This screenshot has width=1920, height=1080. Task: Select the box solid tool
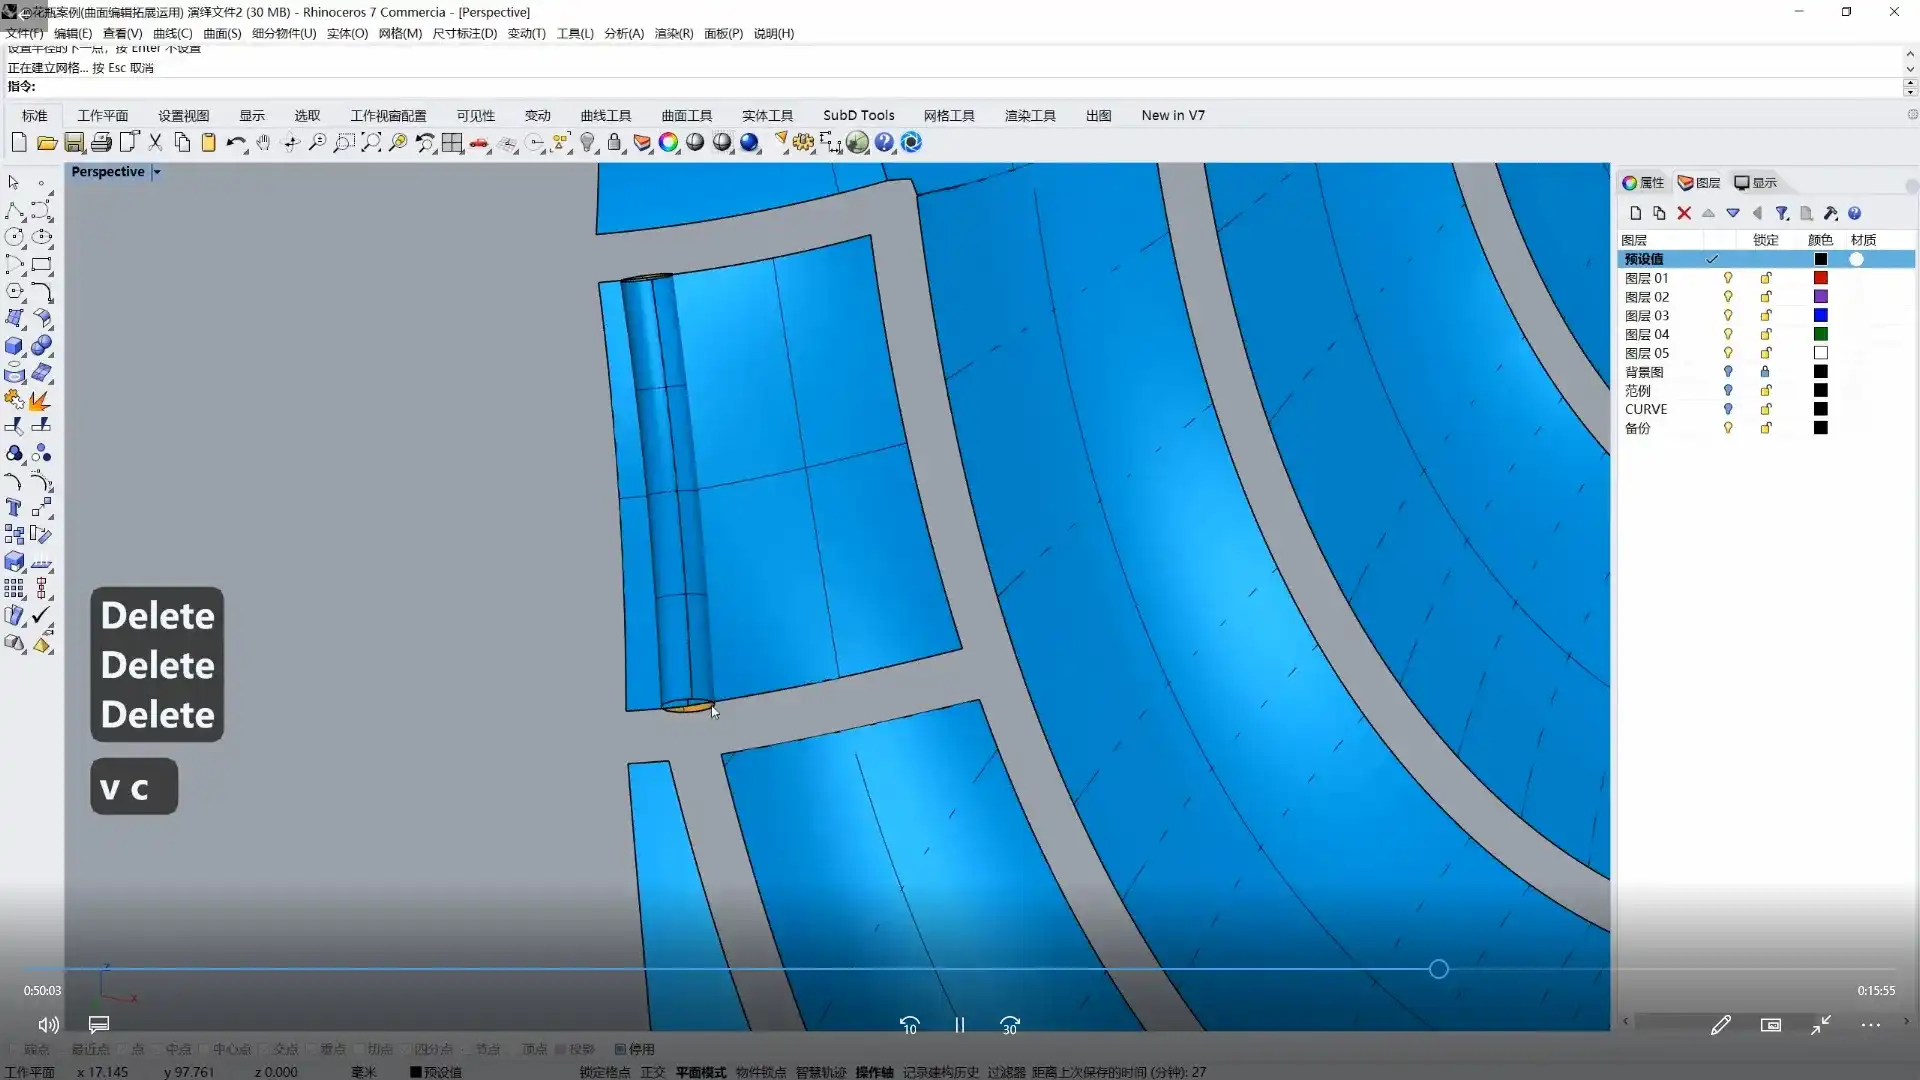[14, 346]
